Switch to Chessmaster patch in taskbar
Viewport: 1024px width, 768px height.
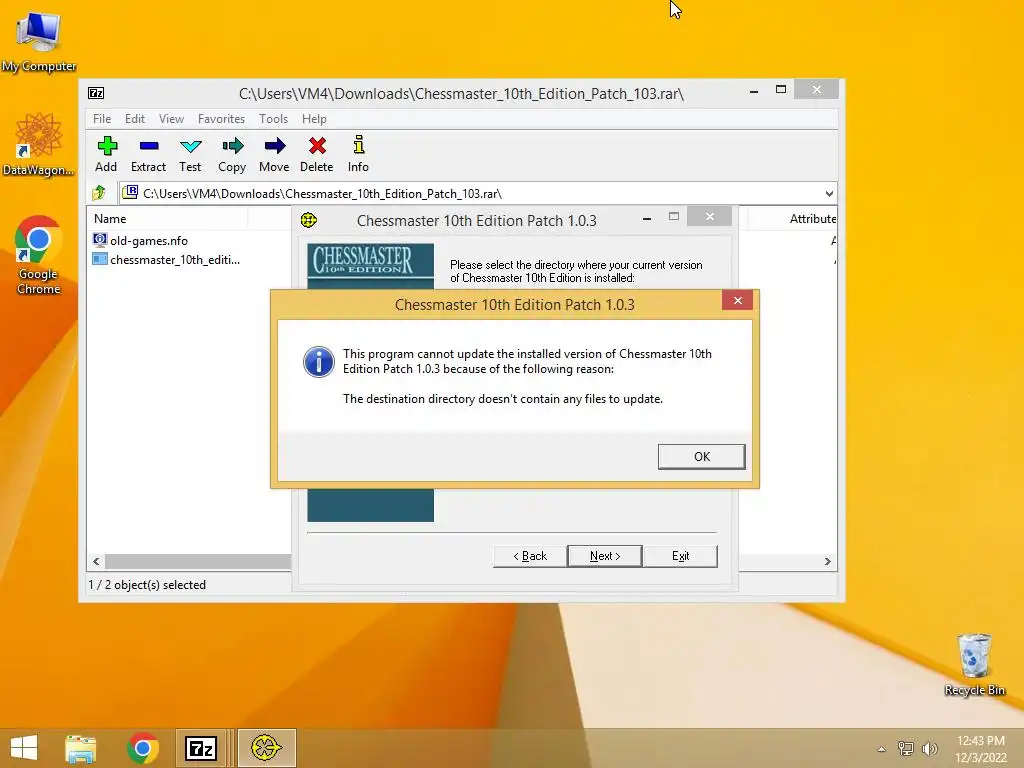click(x=266, y=748)
